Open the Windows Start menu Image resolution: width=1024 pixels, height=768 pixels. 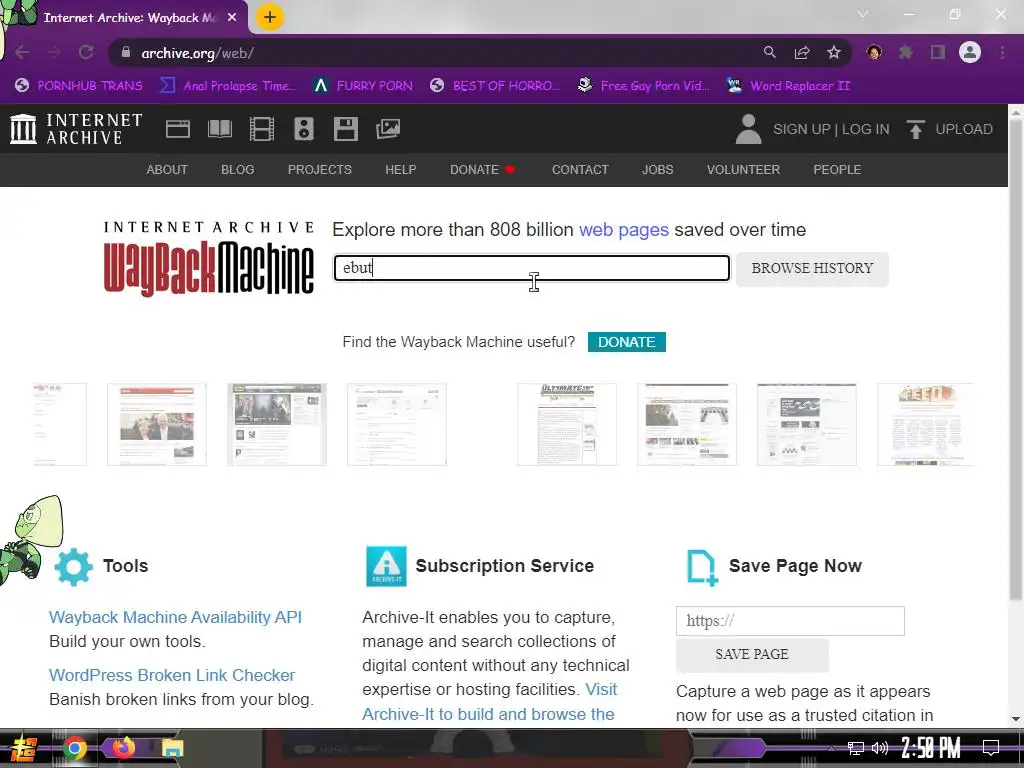point(24,749)
